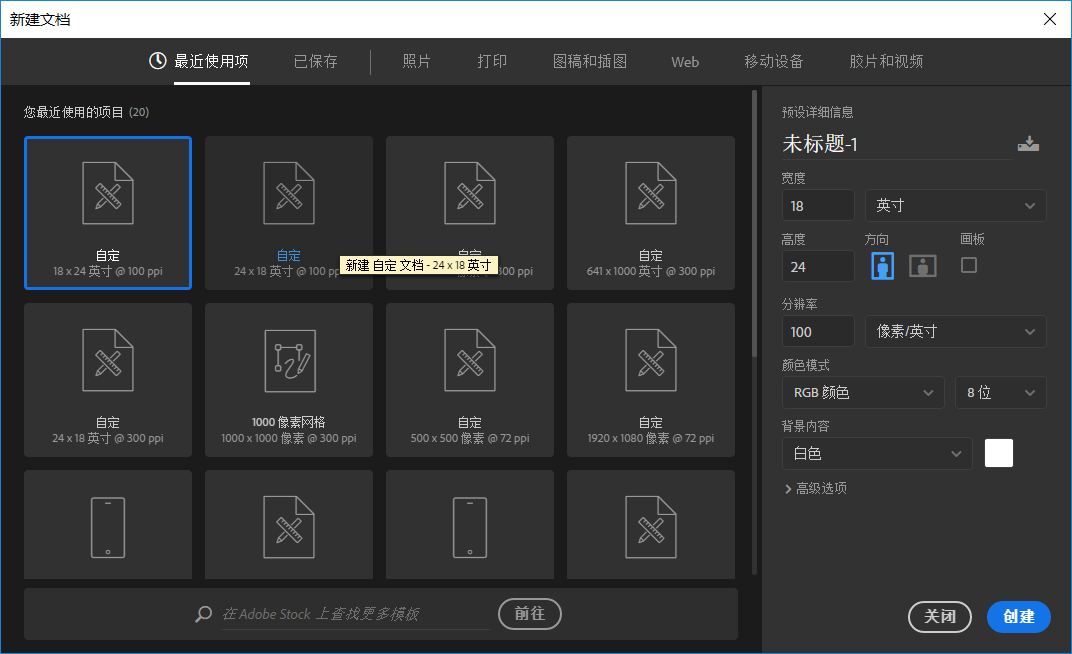The height and width of the screenshot is (654, 1072).
Task: Enable the 画板 checkbox
Action: point(969,265)
